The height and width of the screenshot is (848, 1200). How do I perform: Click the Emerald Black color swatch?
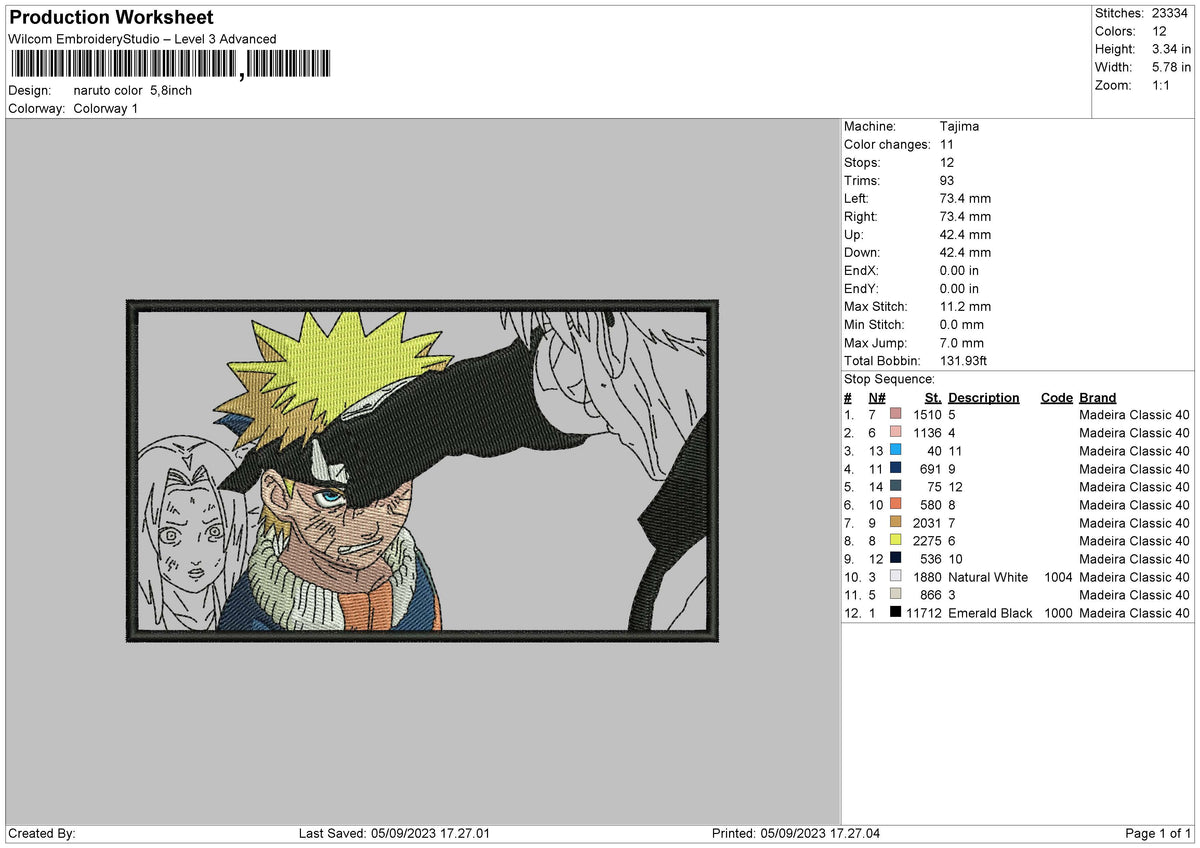895,613
